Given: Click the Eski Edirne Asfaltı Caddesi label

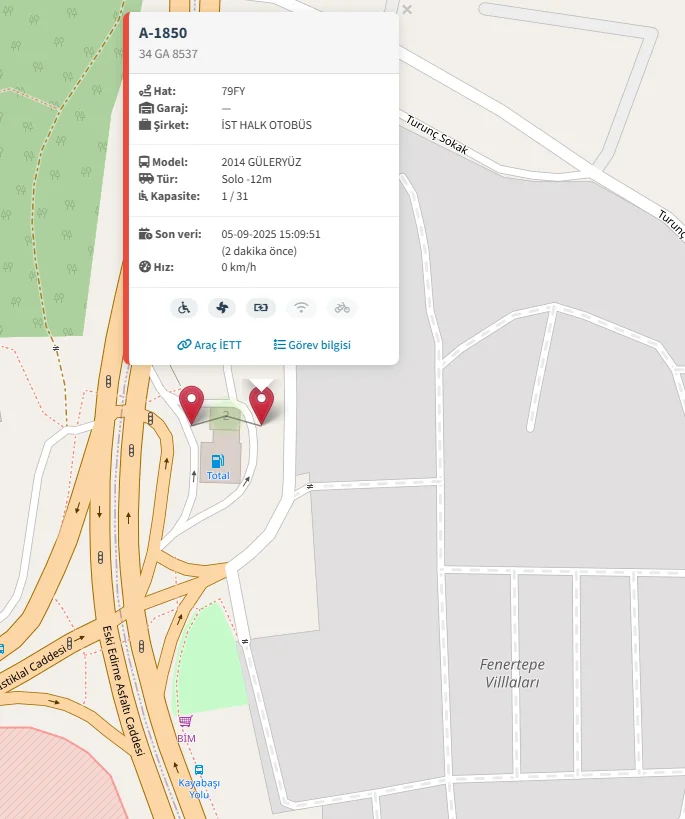Looking at the screenshot, I should 123,691.
